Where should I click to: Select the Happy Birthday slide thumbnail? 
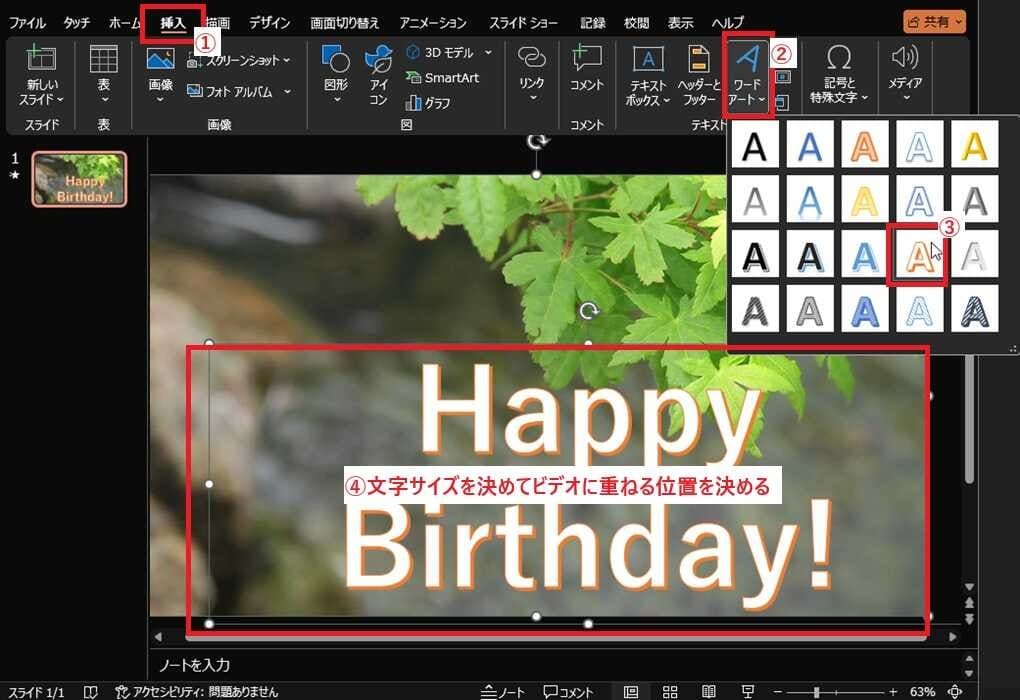80,179
